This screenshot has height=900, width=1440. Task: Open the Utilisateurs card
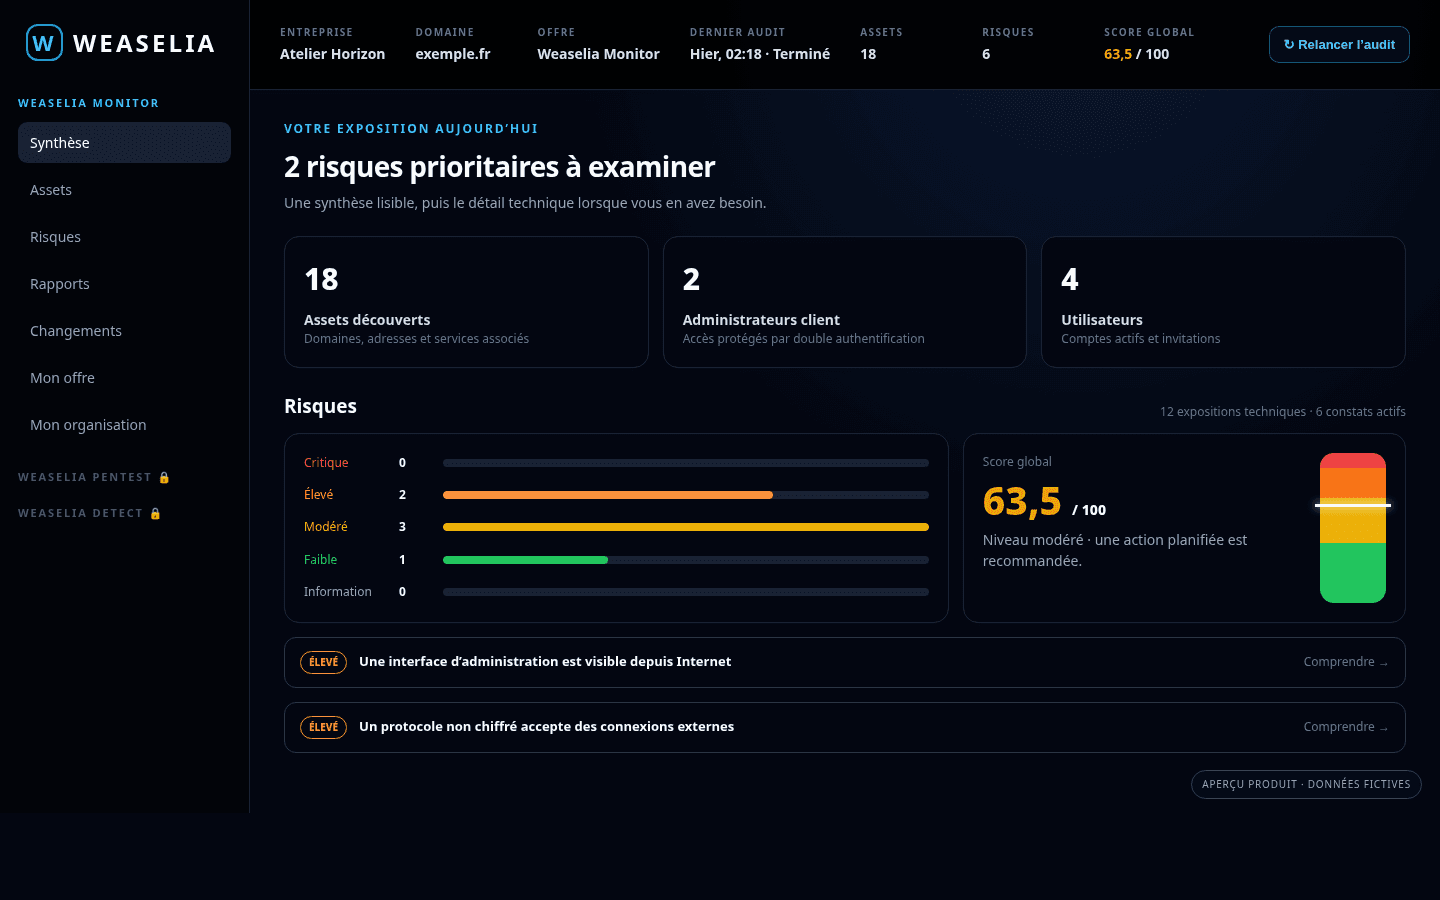click(x=1223, y=302)
